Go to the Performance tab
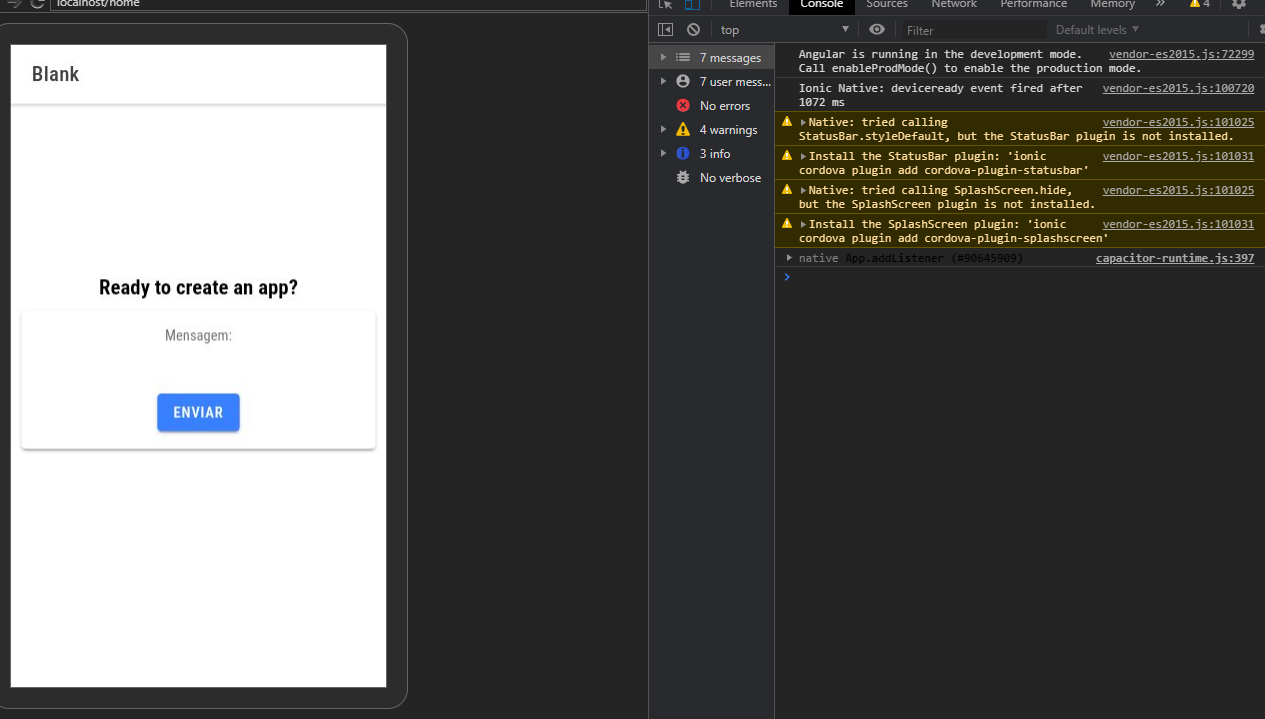Screen dimensions: 1265x719 point(1034,4)
